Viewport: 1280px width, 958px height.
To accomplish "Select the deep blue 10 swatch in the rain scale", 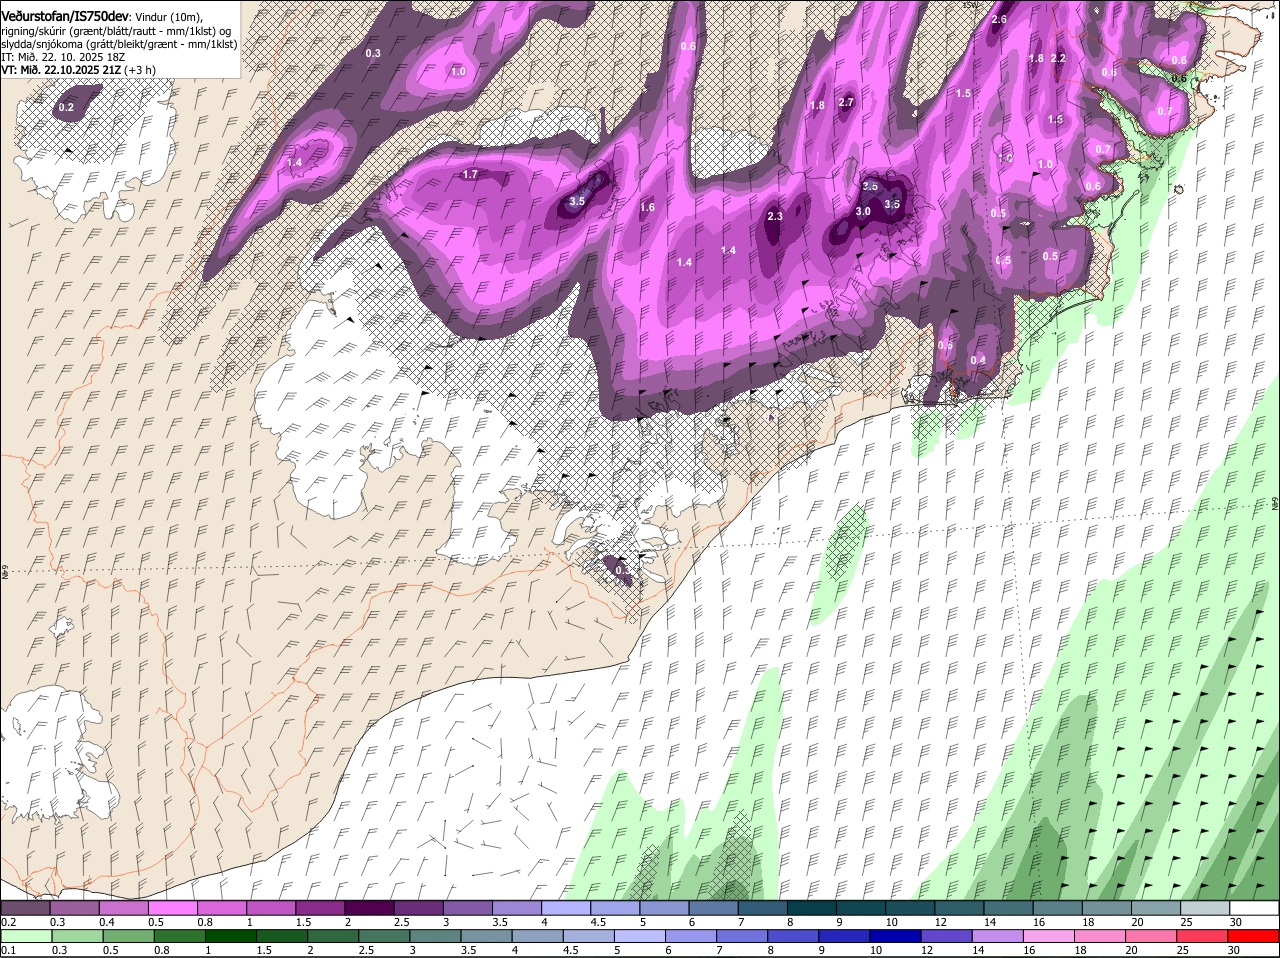I will pyautogui.click(x=897, y=936).
